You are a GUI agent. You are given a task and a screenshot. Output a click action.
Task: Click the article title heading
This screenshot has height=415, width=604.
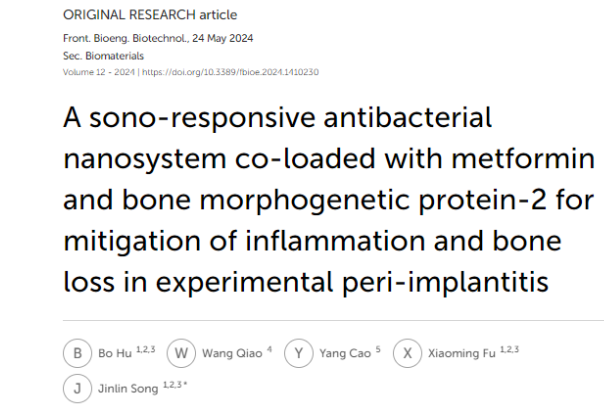329,199
